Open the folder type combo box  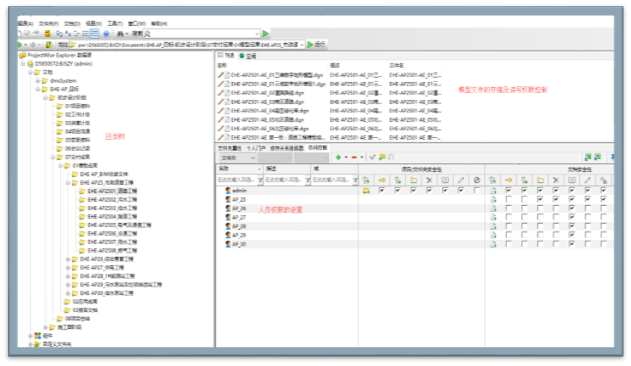[x=237, y=157]
